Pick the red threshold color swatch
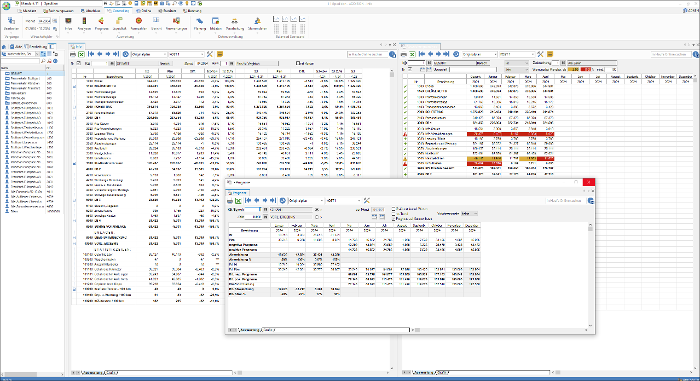The width and height of the screenshot is (700, 381). (586, 70)
